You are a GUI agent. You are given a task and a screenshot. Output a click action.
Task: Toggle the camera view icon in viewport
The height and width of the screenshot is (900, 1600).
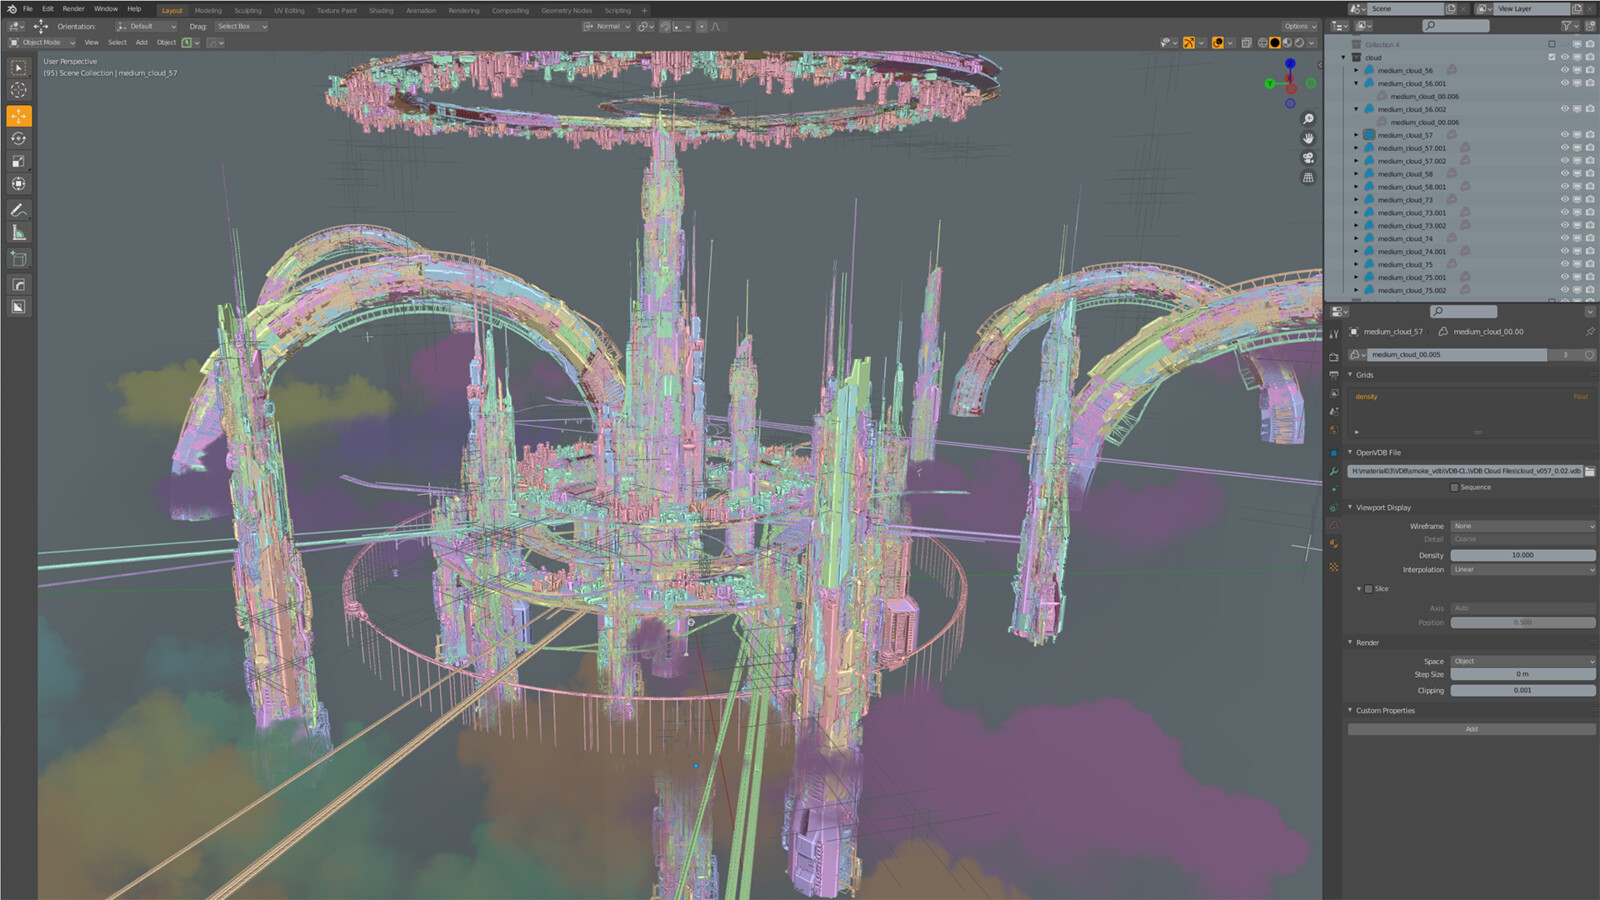coord(1308,158)
